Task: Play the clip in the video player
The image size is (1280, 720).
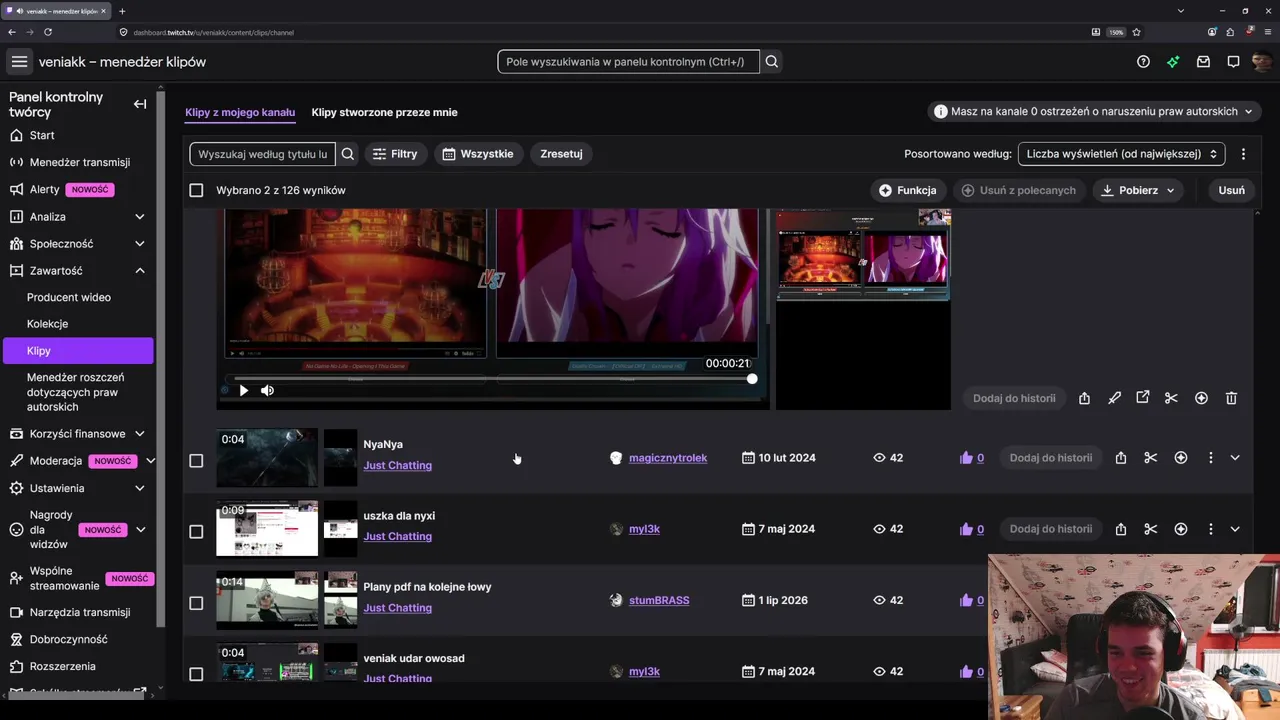Action: (243, 391)
